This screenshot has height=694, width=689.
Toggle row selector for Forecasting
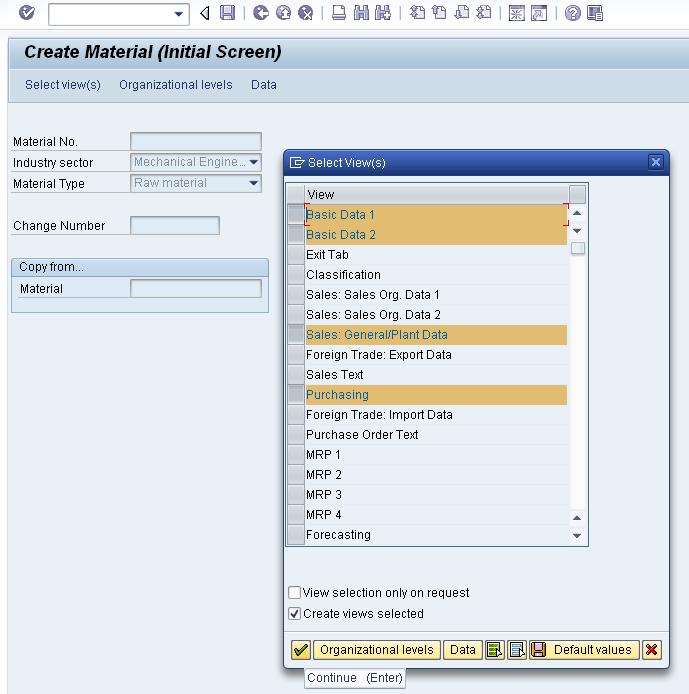click(296, 535)
